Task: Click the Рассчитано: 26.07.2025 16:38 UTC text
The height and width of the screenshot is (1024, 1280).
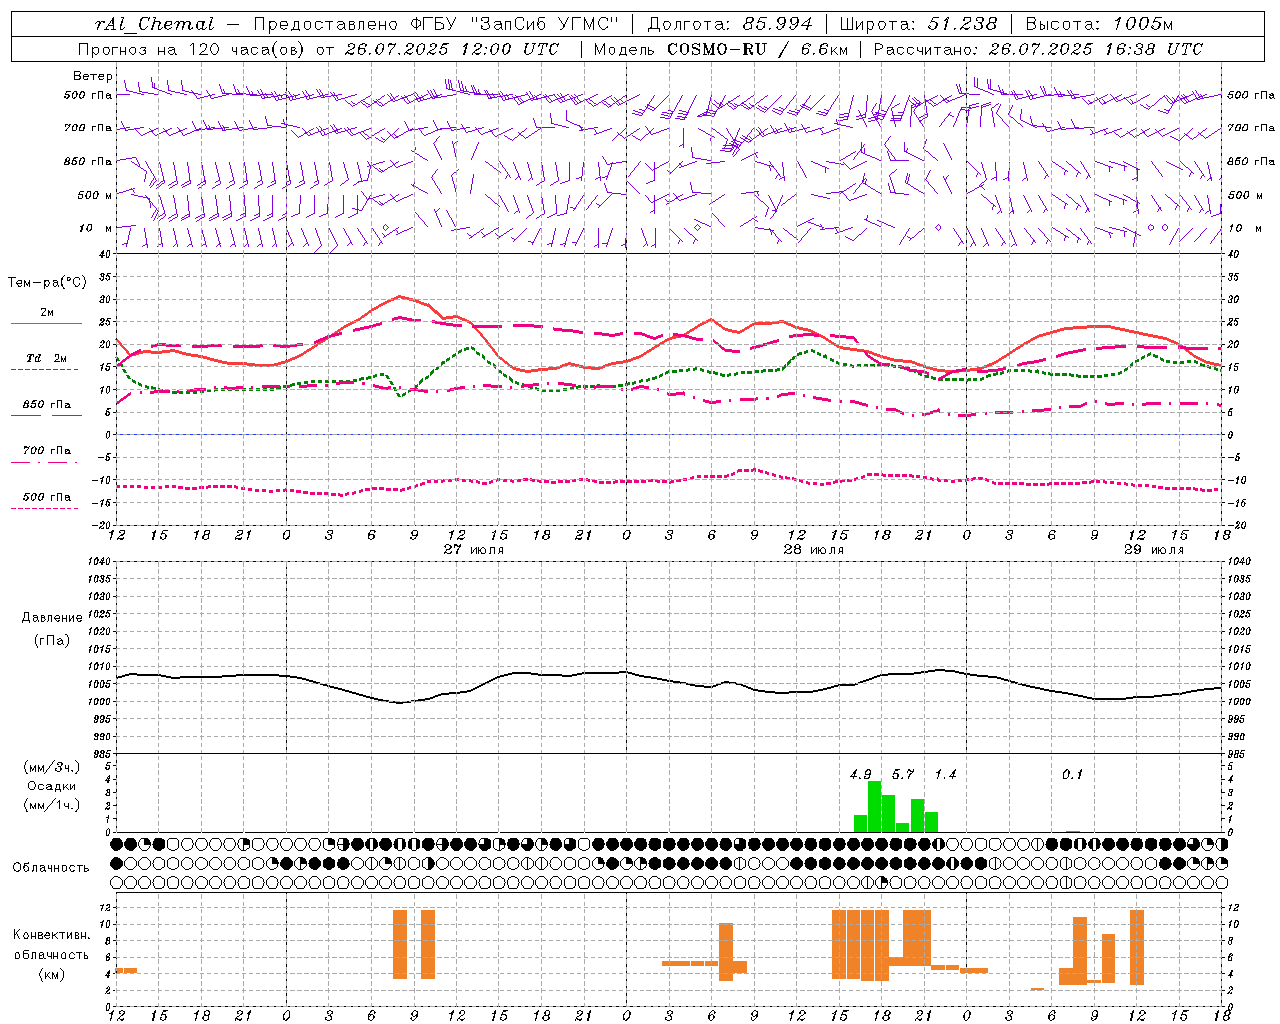Action: tap(1038, 49)
